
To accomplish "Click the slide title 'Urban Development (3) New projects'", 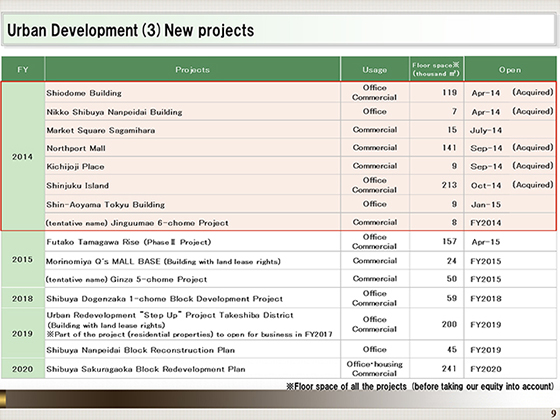I will click(x=130, y=30).
